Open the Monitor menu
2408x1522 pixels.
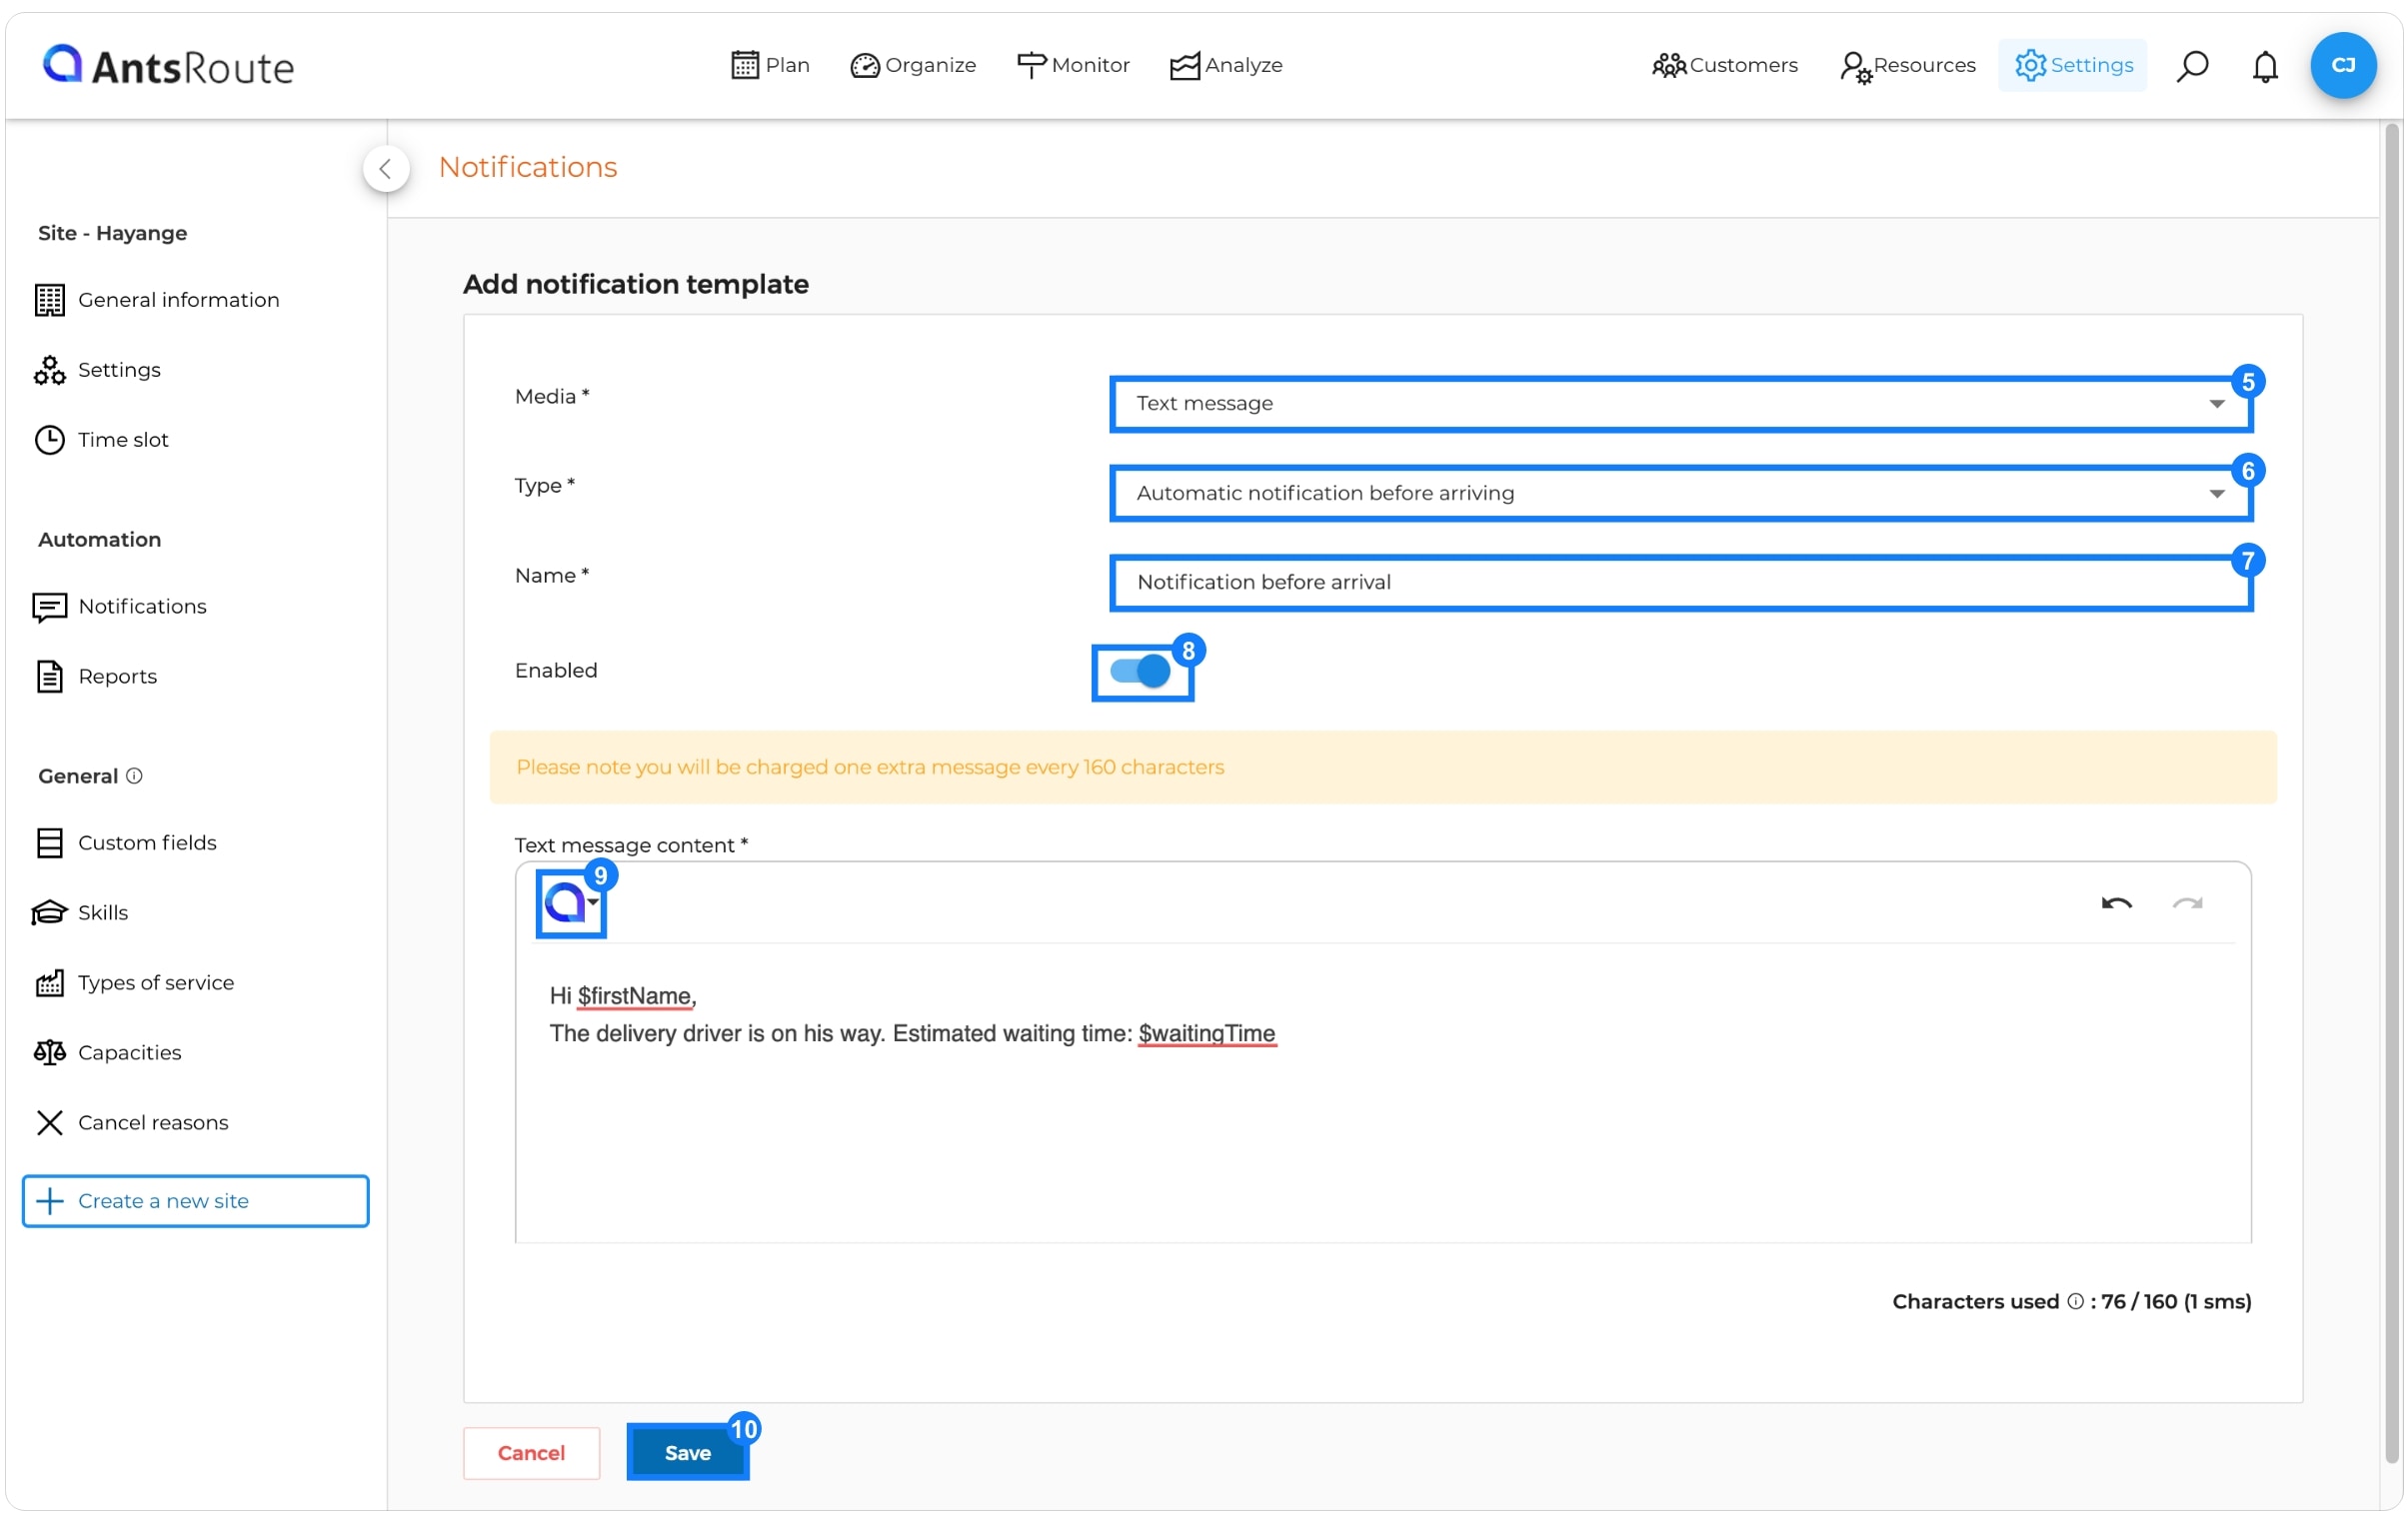coord(1072,65)
